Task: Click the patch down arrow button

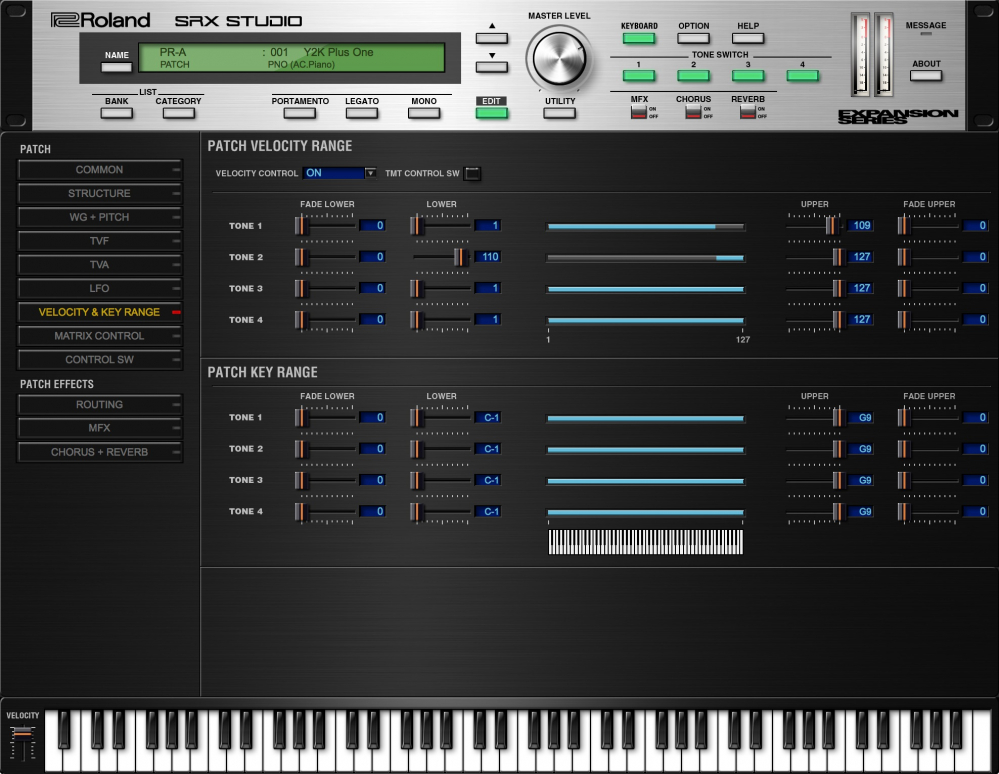Action: (x=491, y=67)
